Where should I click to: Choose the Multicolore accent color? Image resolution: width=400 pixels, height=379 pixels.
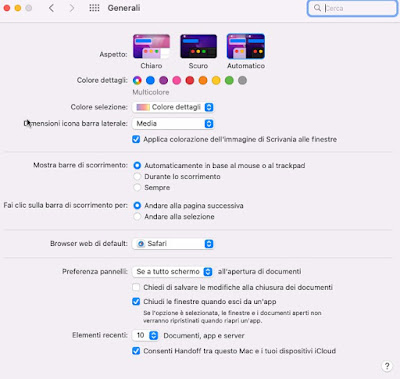137,80
